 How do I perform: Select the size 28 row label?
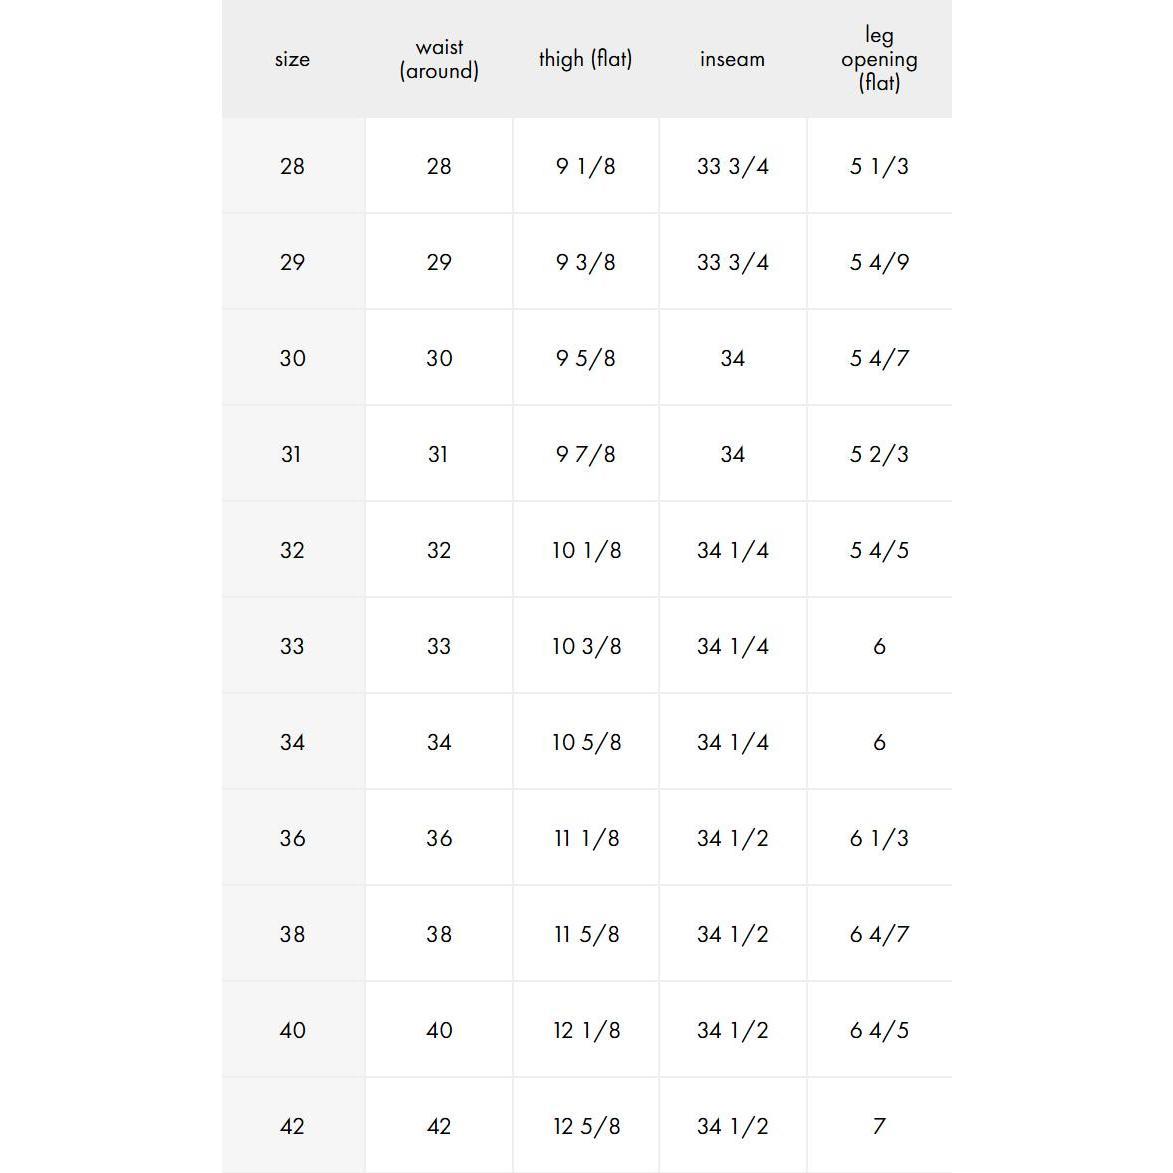[x=292, y=166]
